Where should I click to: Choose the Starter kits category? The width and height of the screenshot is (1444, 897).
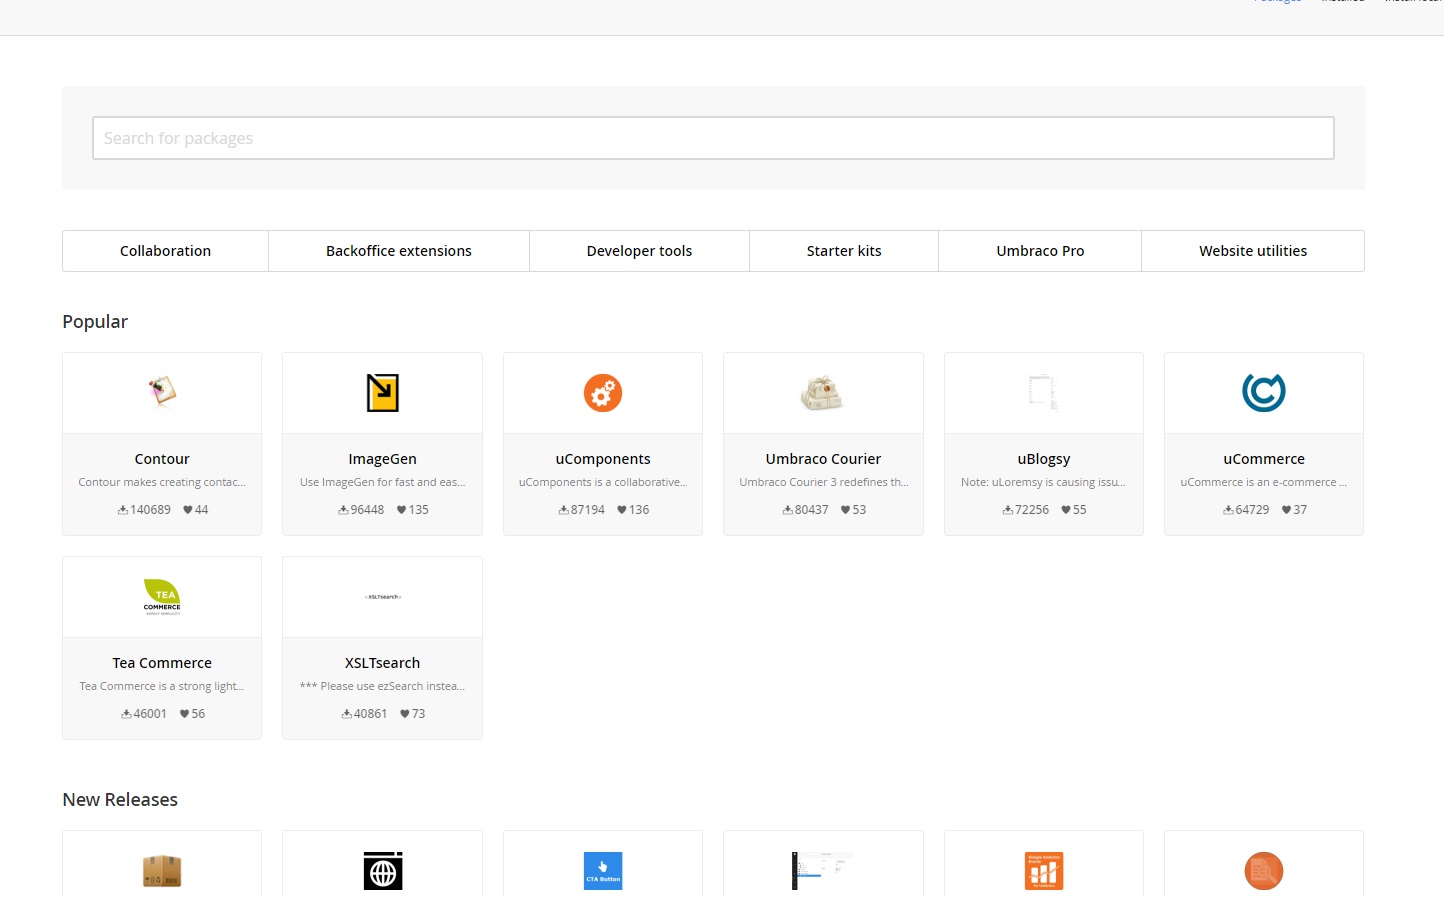point(844,251)
